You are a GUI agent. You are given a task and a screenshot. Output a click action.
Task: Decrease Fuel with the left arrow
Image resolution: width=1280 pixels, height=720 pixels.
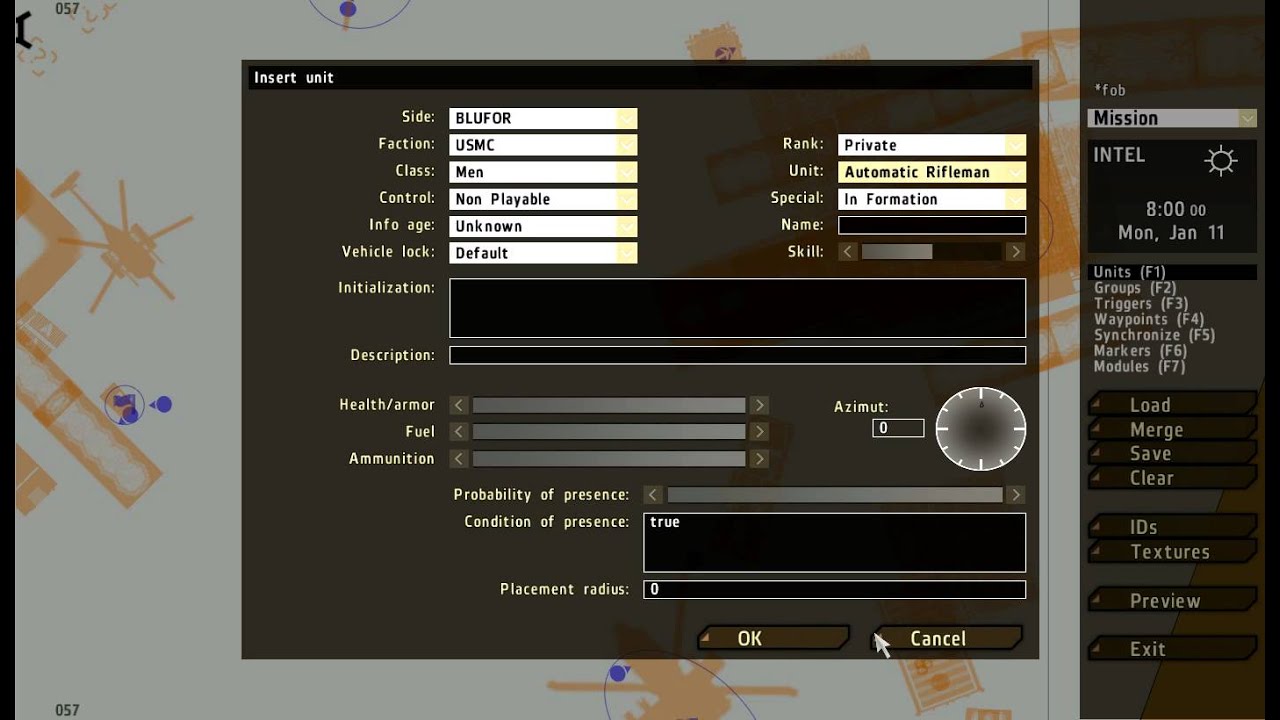click(458, 432)
